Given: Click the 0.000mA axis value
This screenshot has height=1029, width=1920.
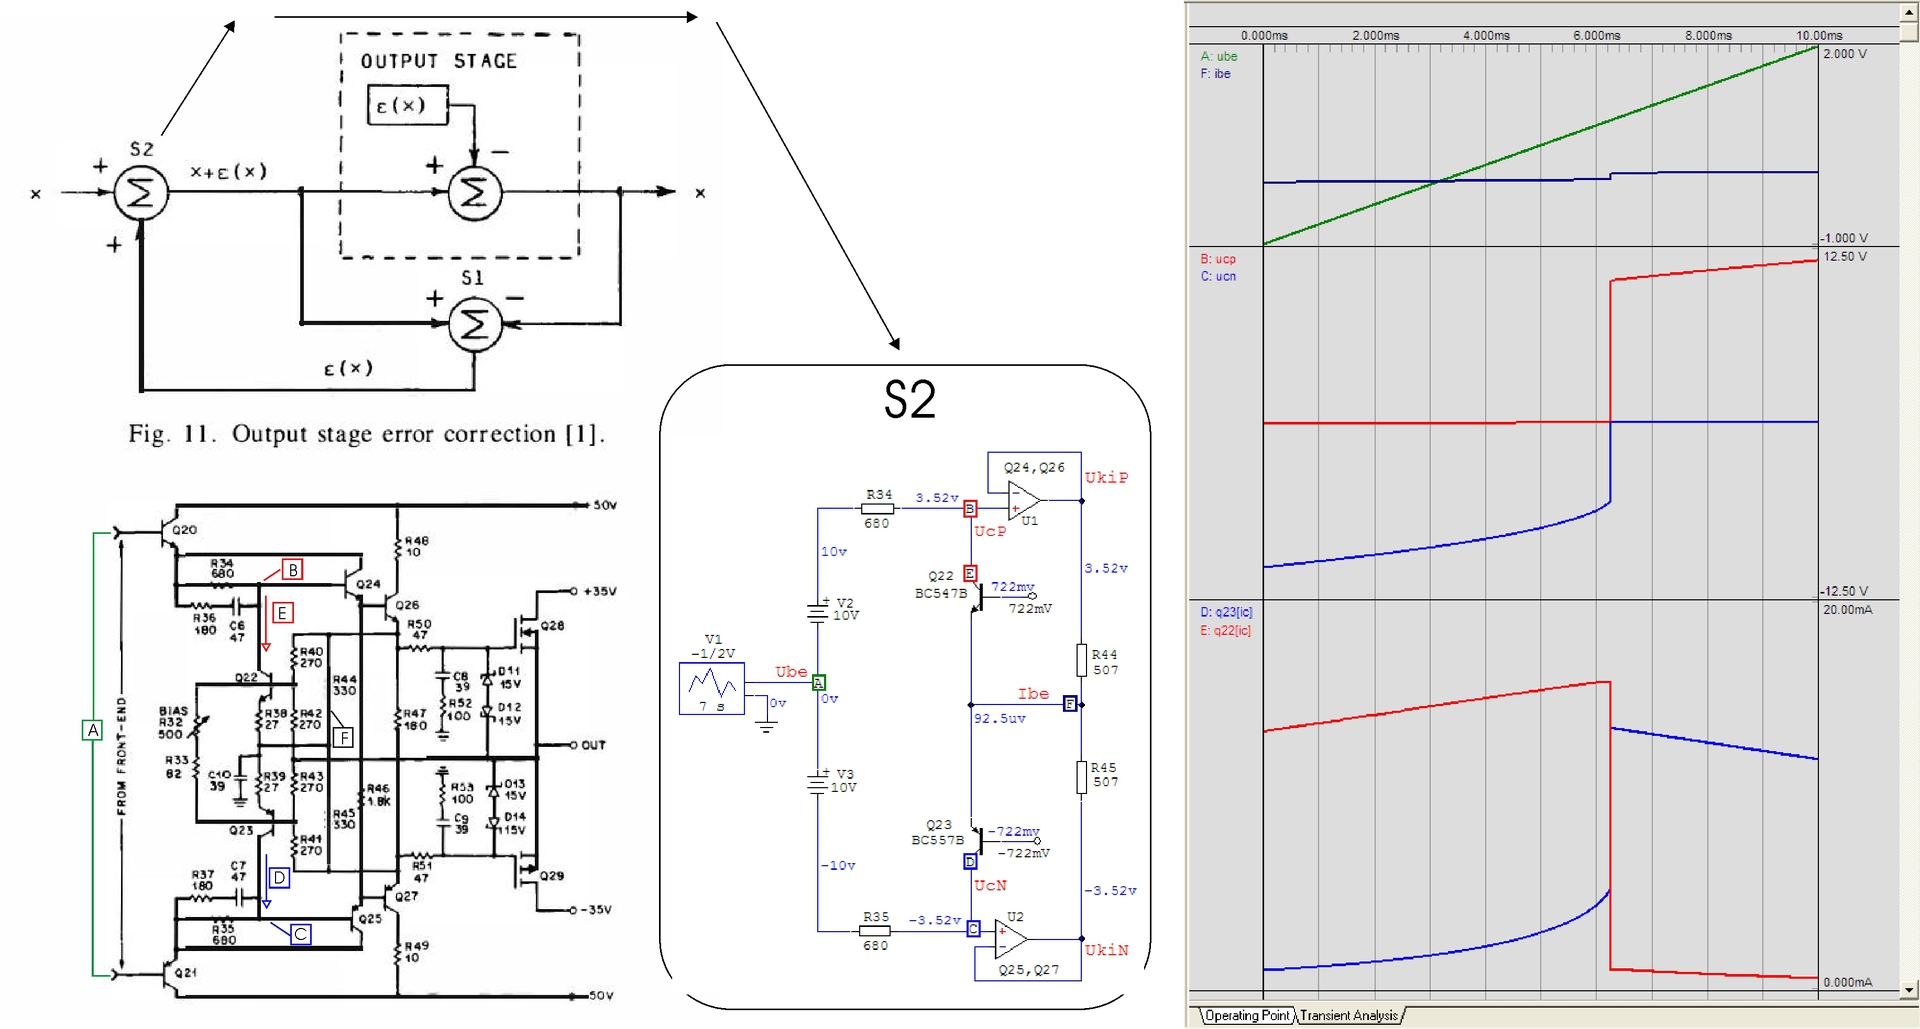Looking at the screenshot, I should (x=1848, y=982).
